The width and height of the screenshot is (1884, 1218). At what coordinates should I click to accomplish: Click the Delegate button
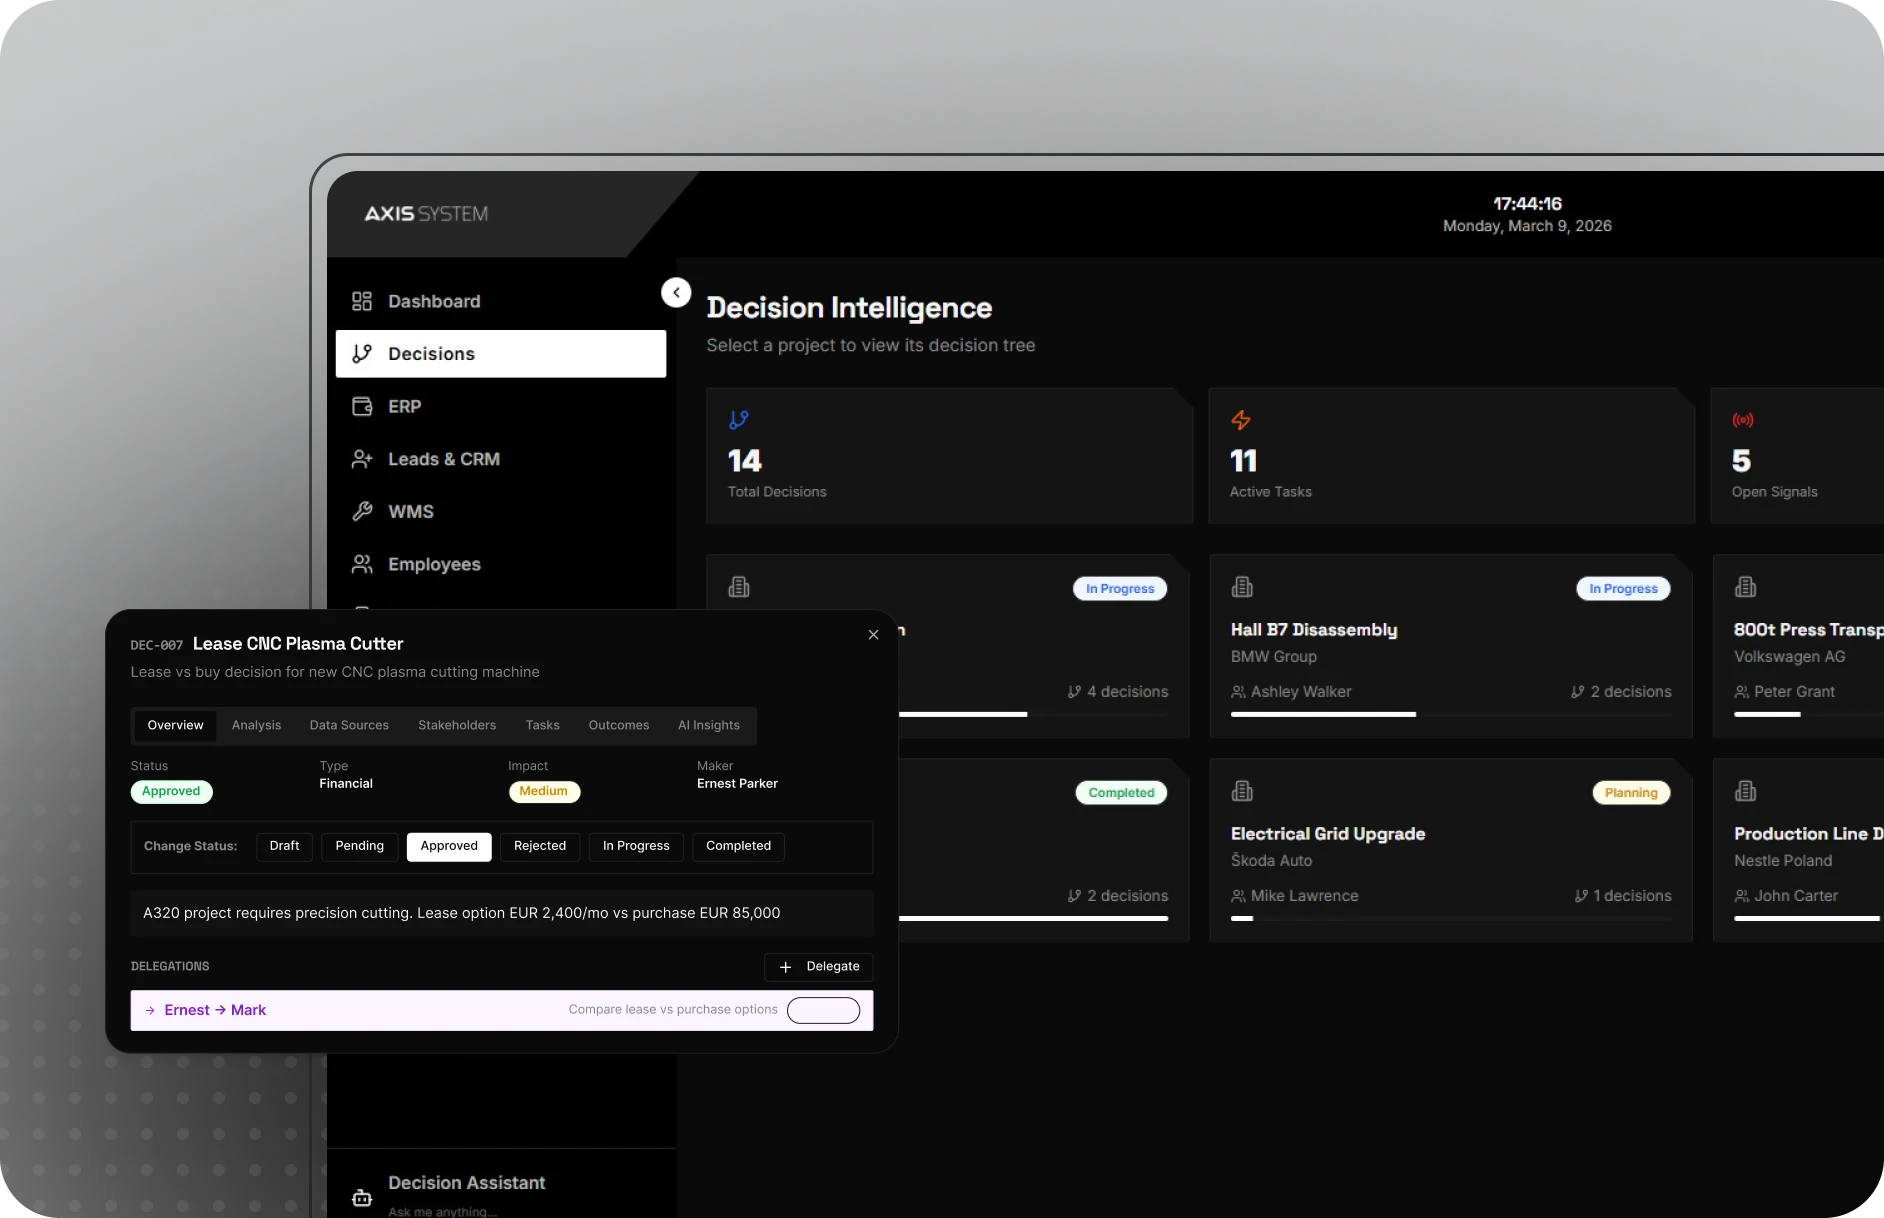click(818, 966)
